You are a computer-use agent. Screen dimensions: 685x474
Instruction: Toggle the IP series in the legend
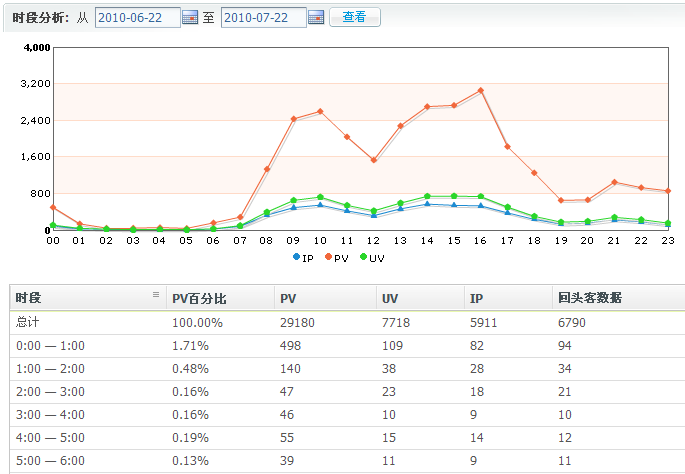click(303, 257)
